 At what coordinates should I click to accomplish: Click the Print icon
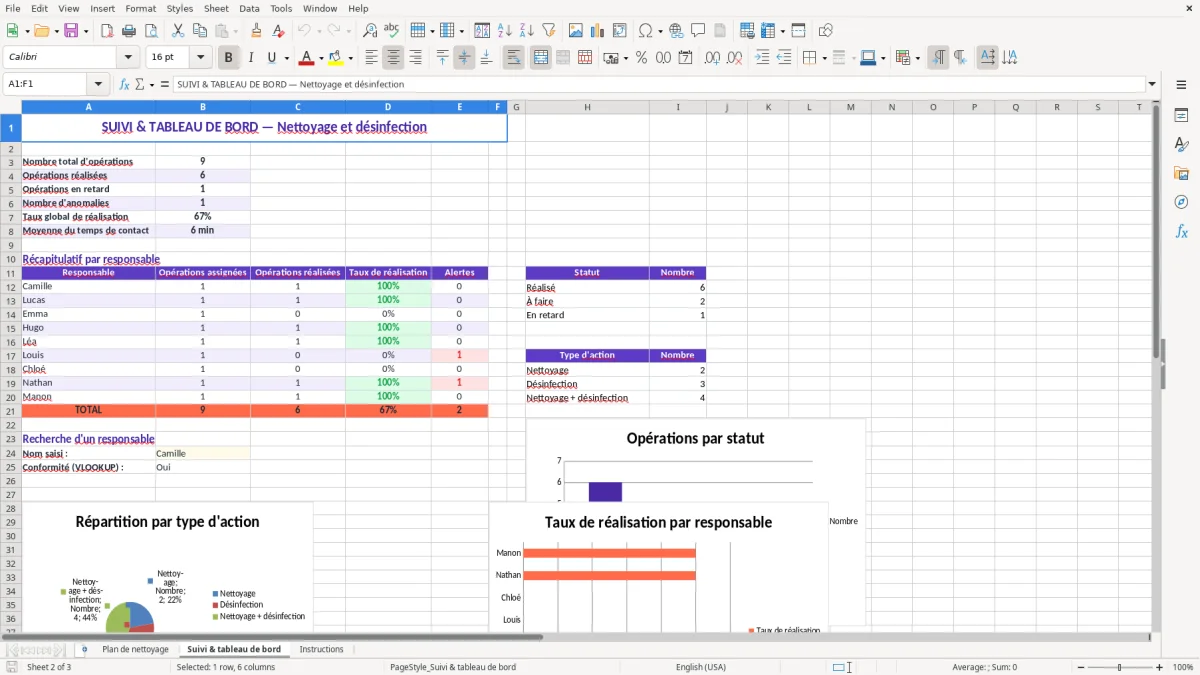click(129, 31)
